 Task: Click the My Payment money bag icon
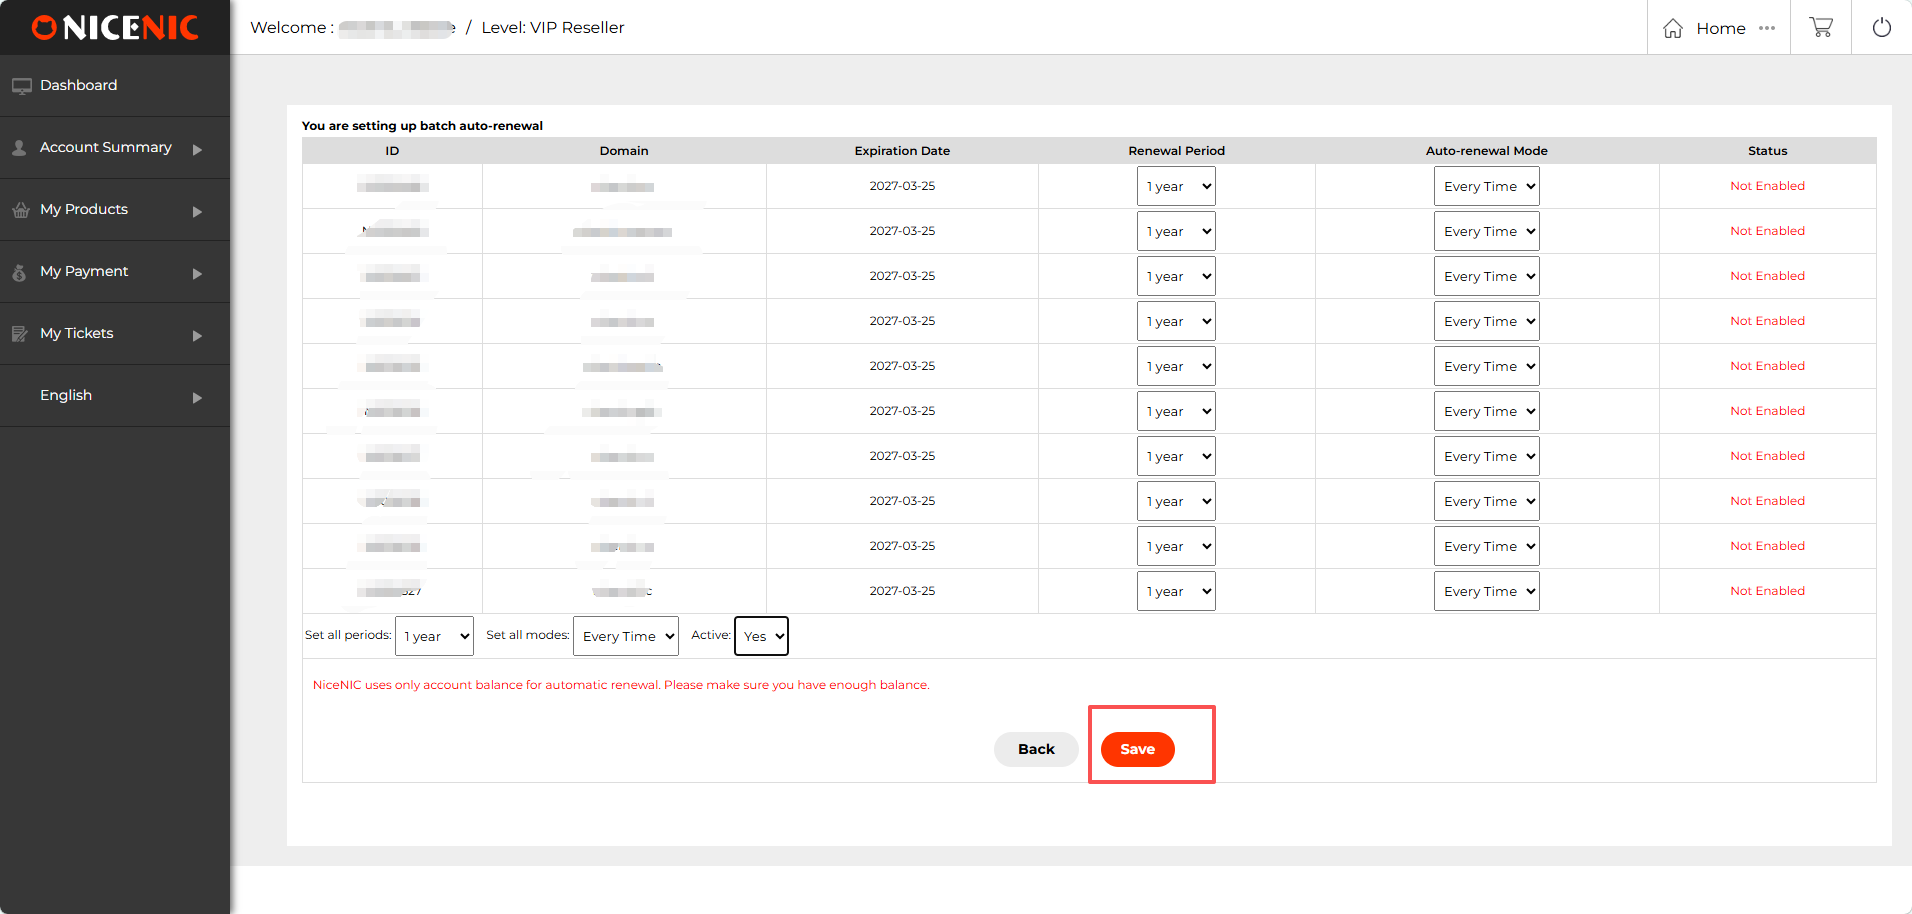coord(19,272)
